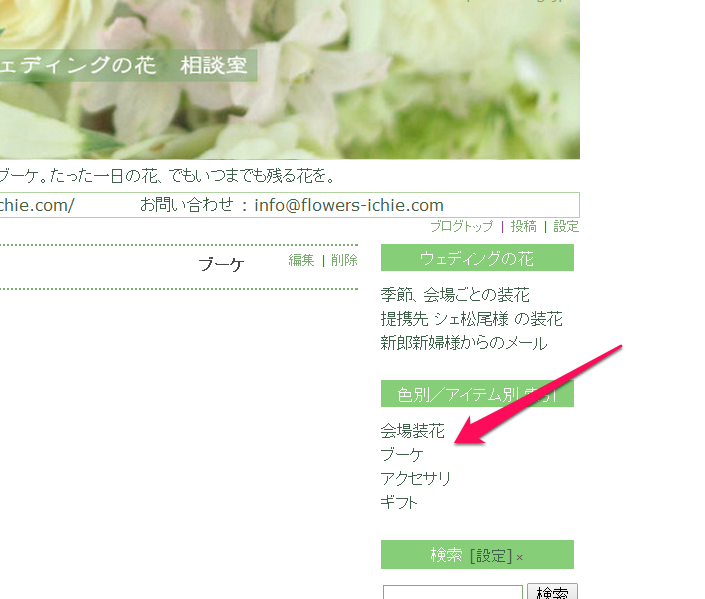Close the 検索 widget with the × icon
The height and width of the screenshot is (599, 705).
[520, 557]
